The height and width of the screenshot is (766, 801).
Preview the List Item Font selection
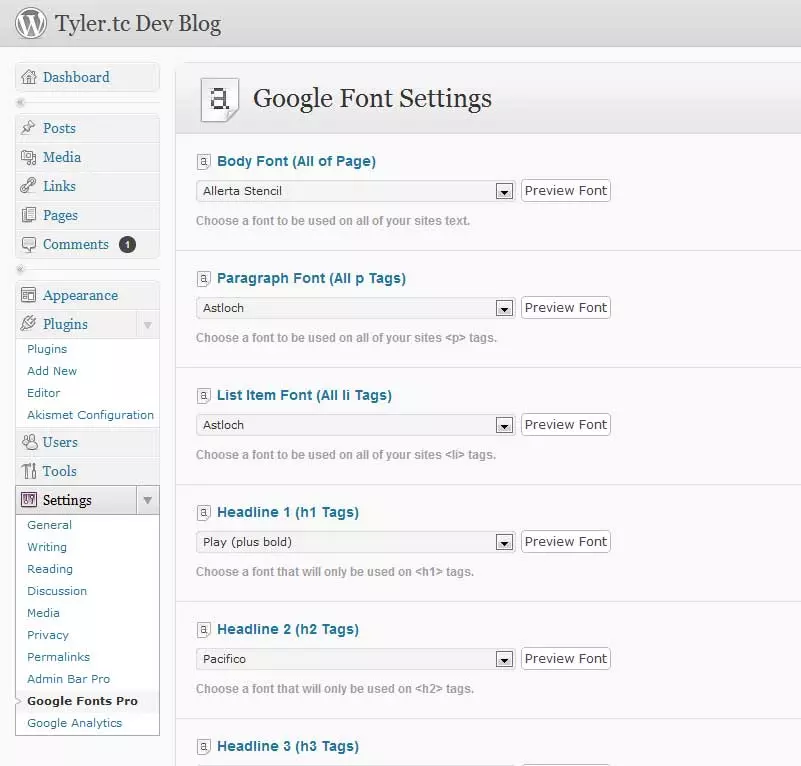coord(566,425)
